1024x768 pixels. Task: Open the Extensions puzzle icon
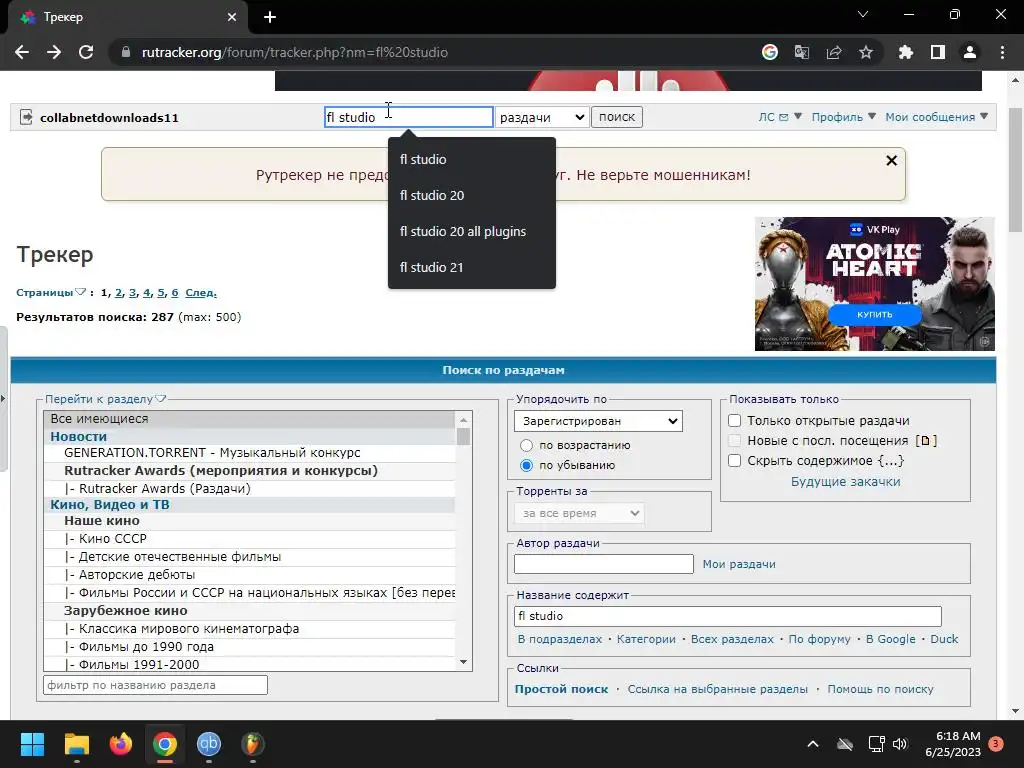(x=906, y=52)
